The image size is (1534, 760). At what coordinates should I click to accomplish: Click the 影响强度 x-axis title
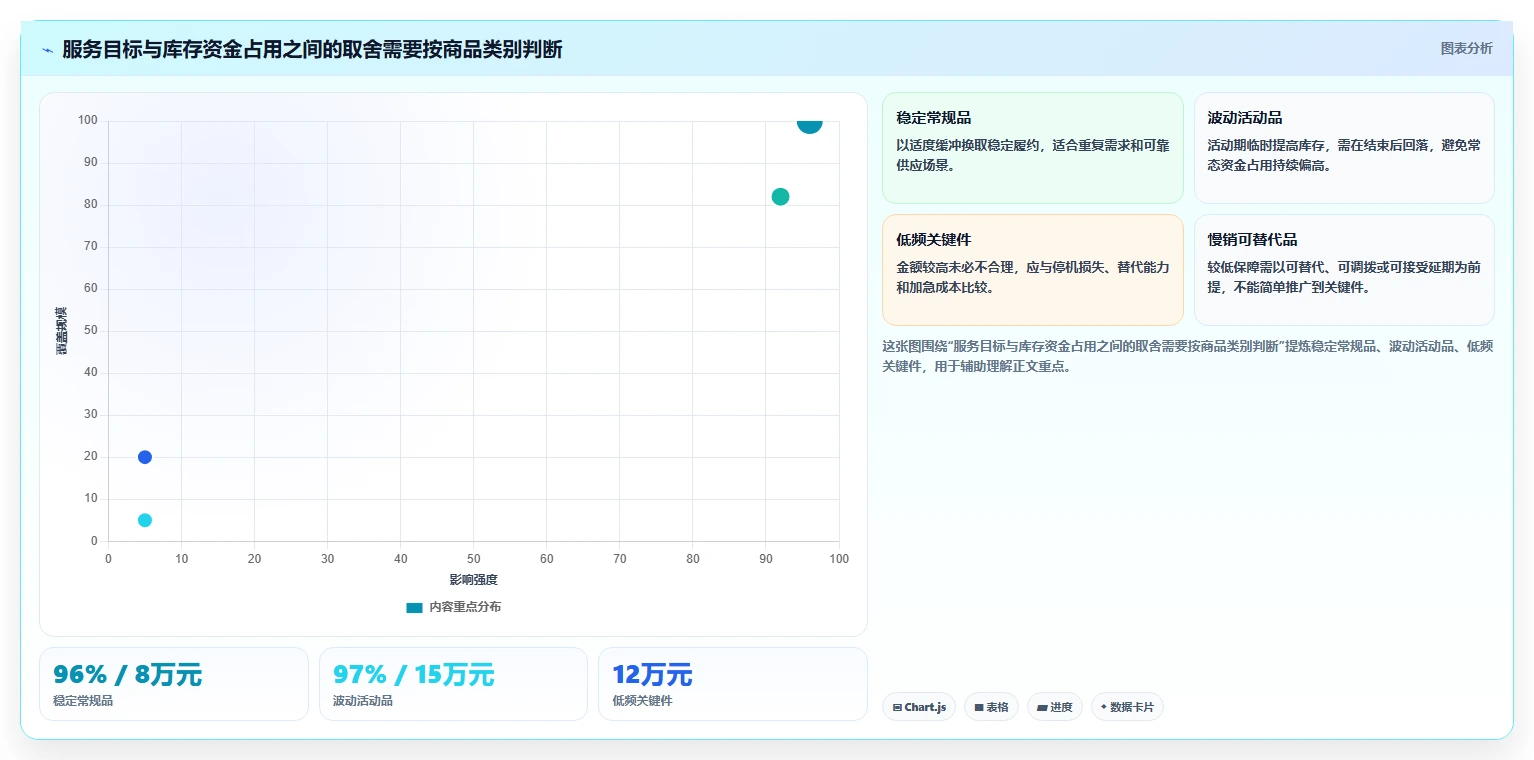[473, 580]
